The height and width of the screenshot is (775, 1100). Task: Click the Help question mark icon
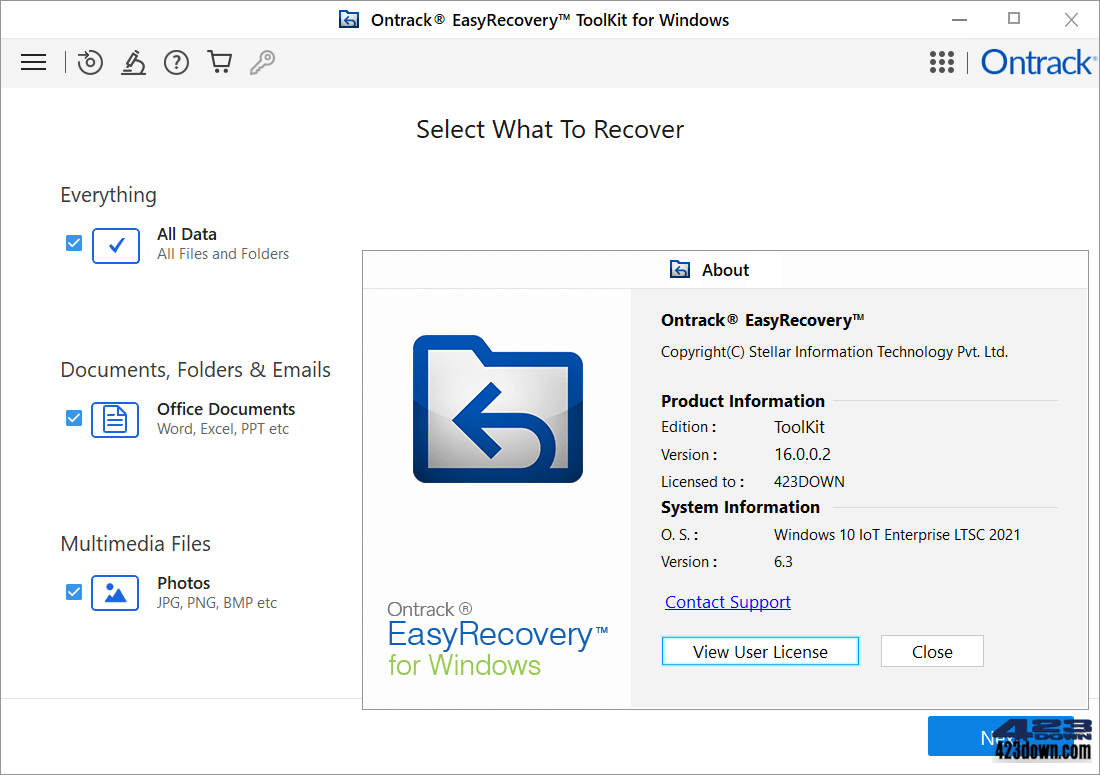tap(176, 62)
